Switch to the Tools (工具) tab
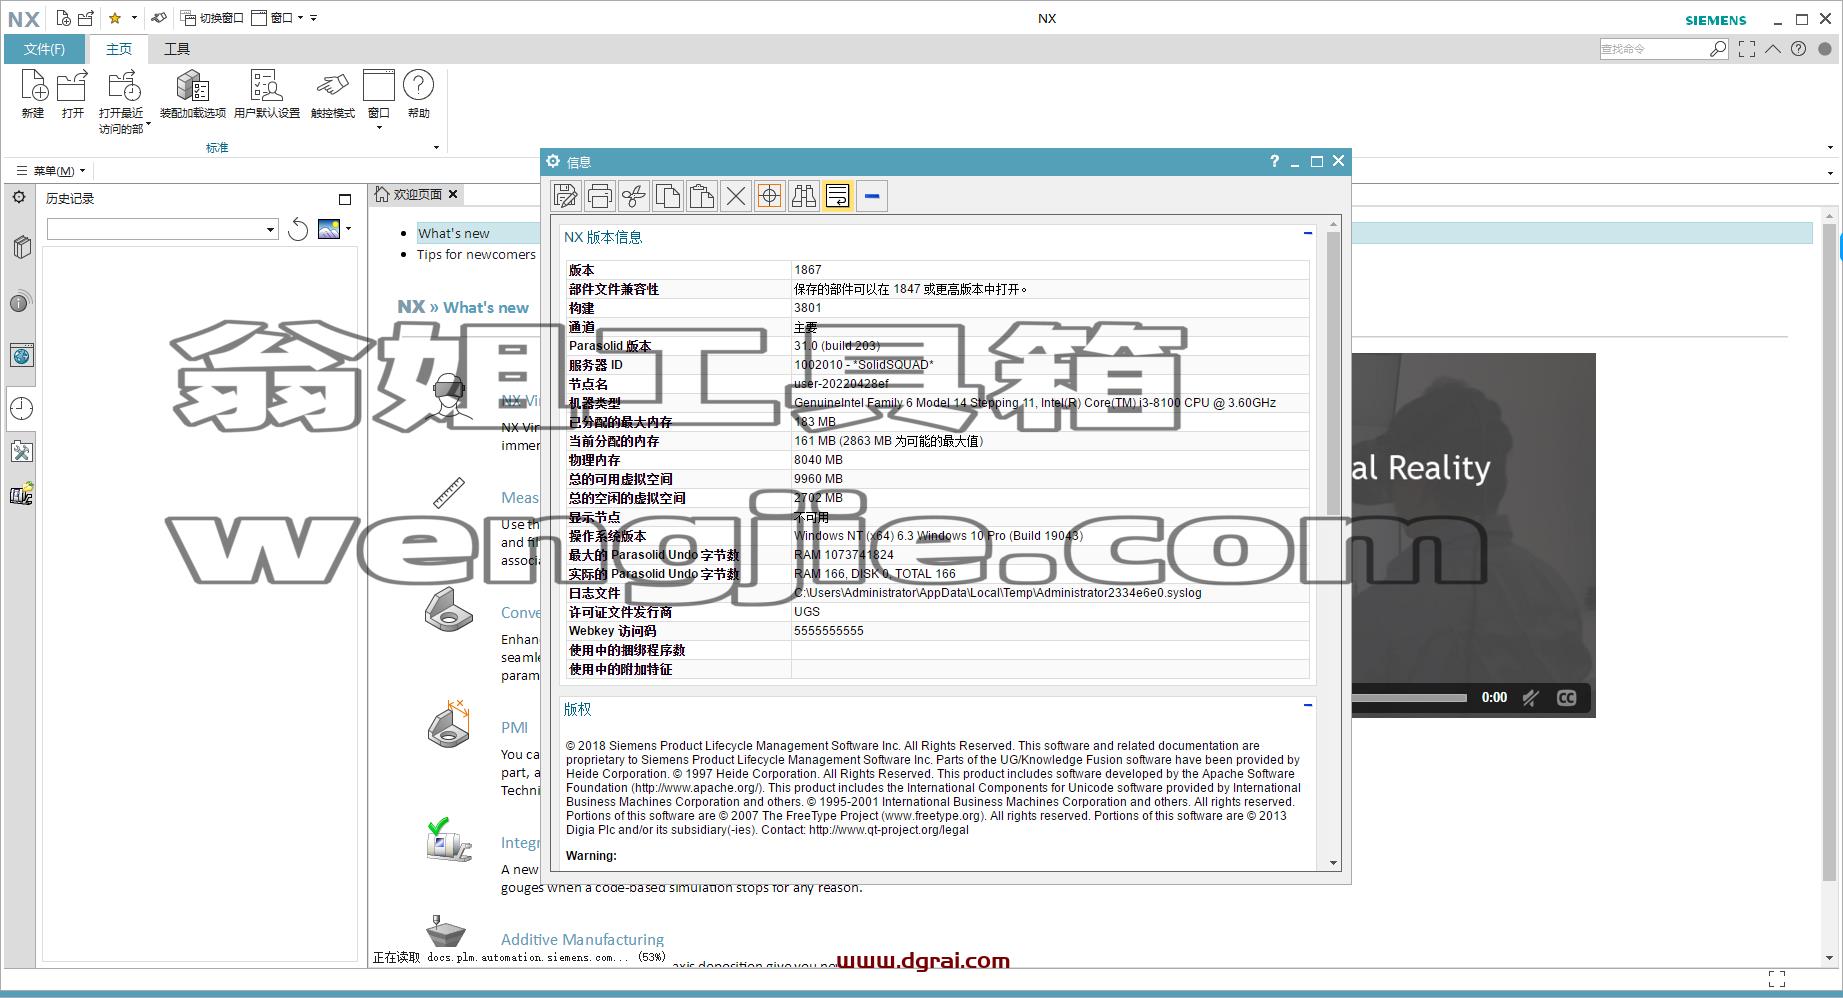The image size is (1843, 998). [177, 49]
